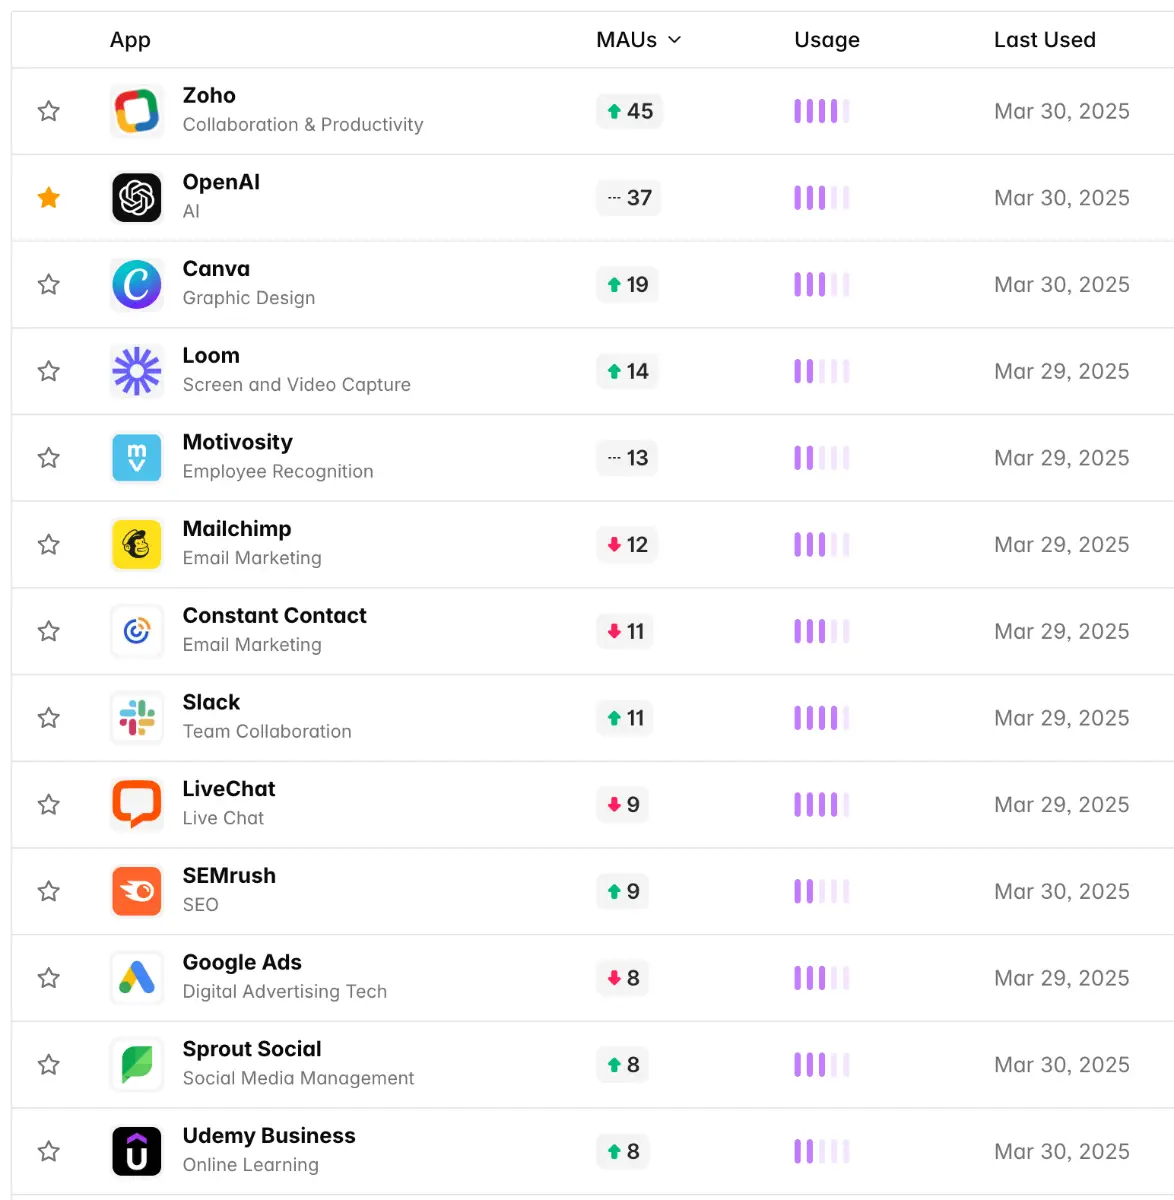Open the LiveChat app icon
The image size is (1174, 1200).
click(137, 805)
